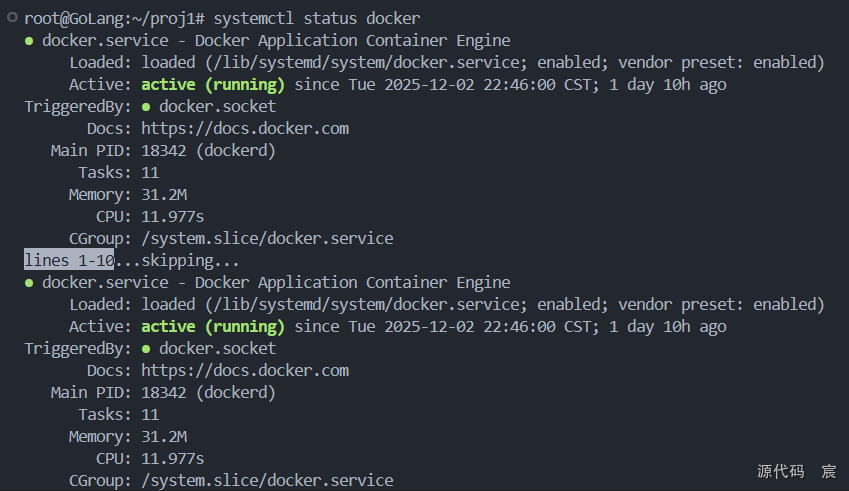Click 'CPU: 11.977s' in the first block
849x491 pixels.
point(150,217)
